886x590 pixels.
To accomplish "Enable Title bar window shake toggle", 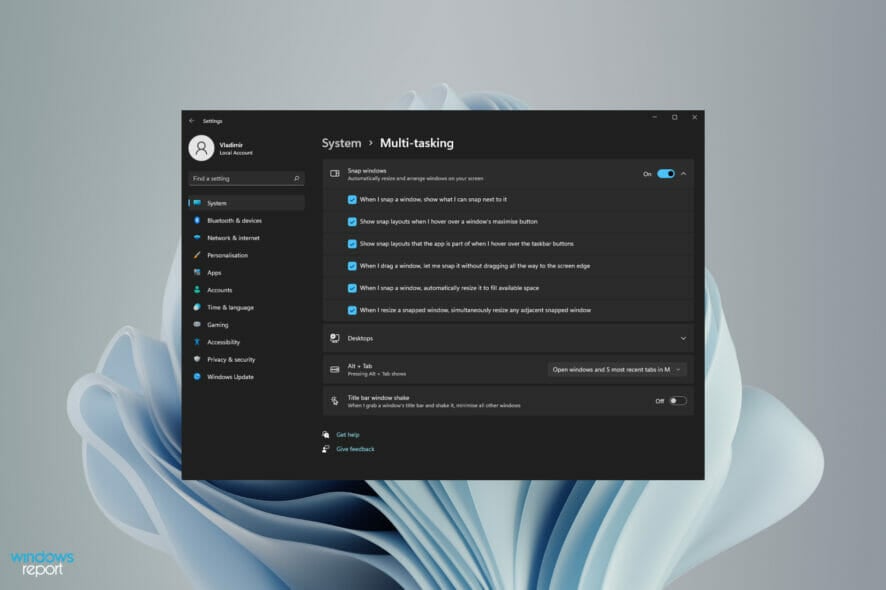I will pyautogui.click(x=678, y=401).
